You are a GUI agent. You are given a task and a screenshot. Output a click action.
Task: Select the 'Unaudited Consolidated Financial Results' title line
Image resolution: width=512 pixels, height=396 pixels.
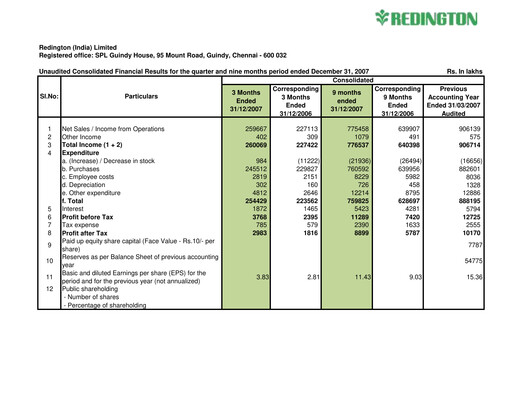click(x=204, y=71)
